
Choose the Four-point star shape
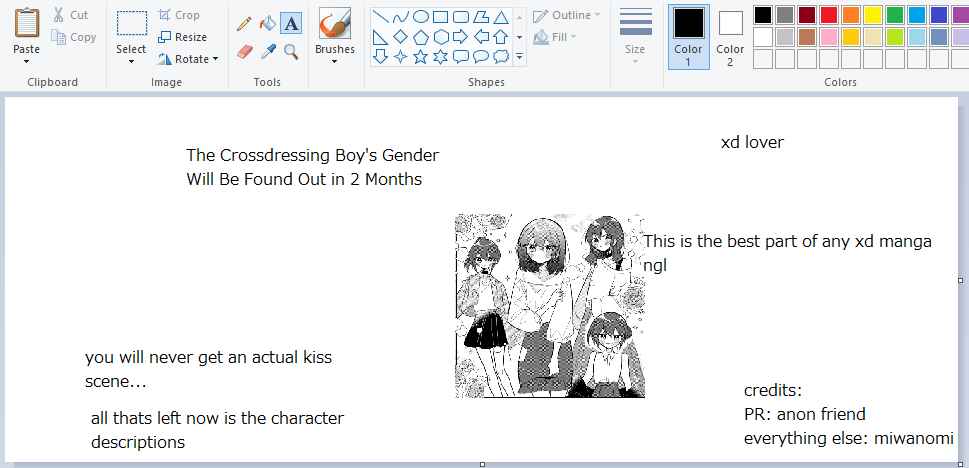pyautogui.click(x=400, y=57)
